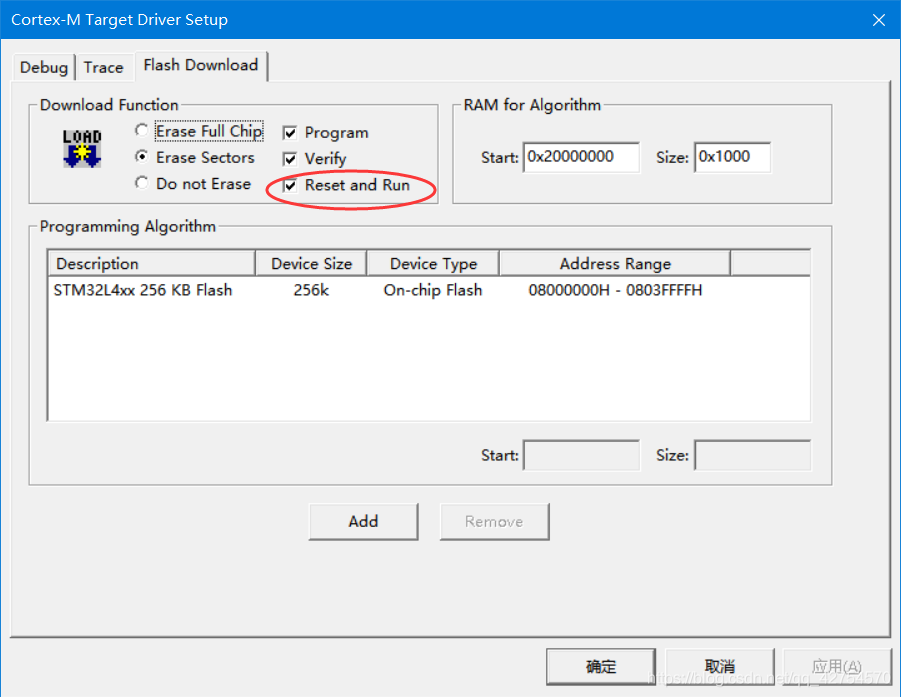
Task: Click the Address Range column header
Action: [x=615, y=264]
